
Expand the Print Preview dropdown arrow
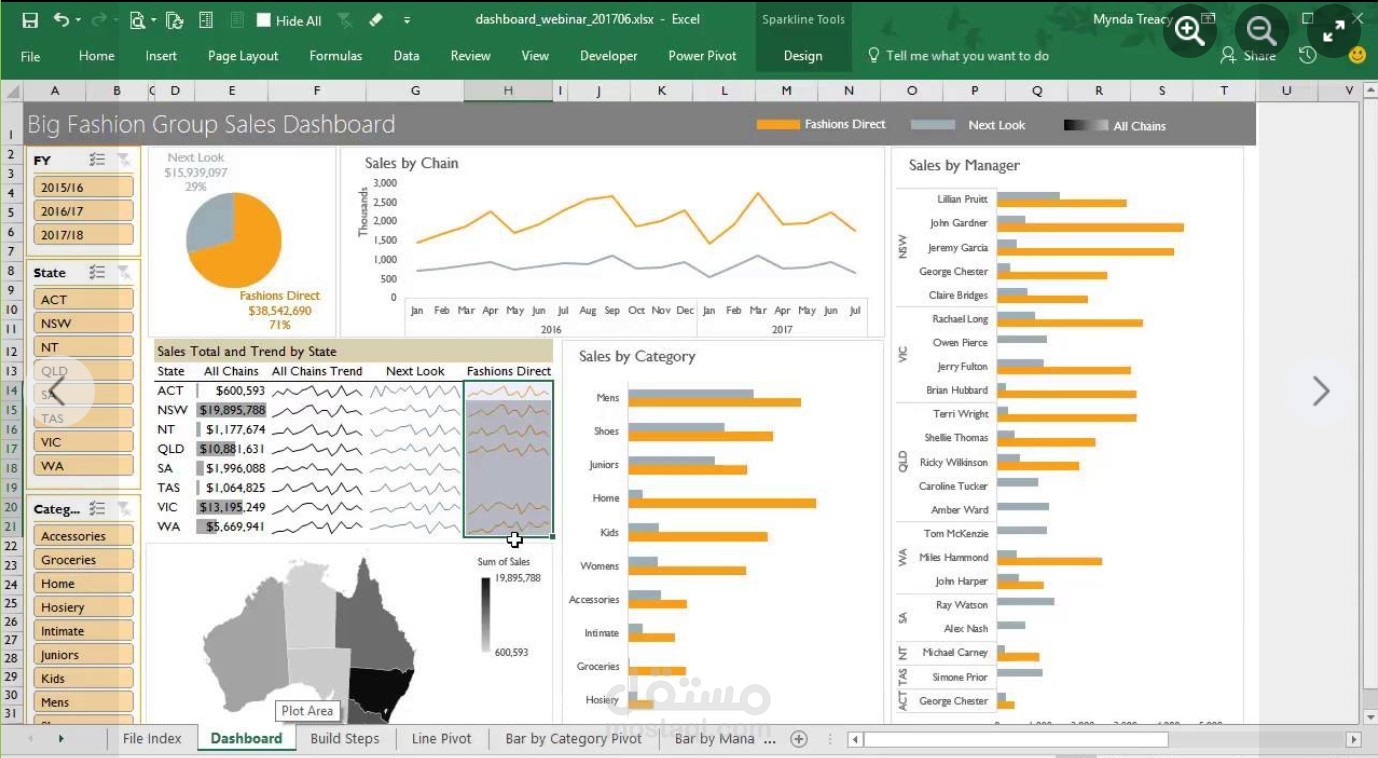(x=152, y=20)
